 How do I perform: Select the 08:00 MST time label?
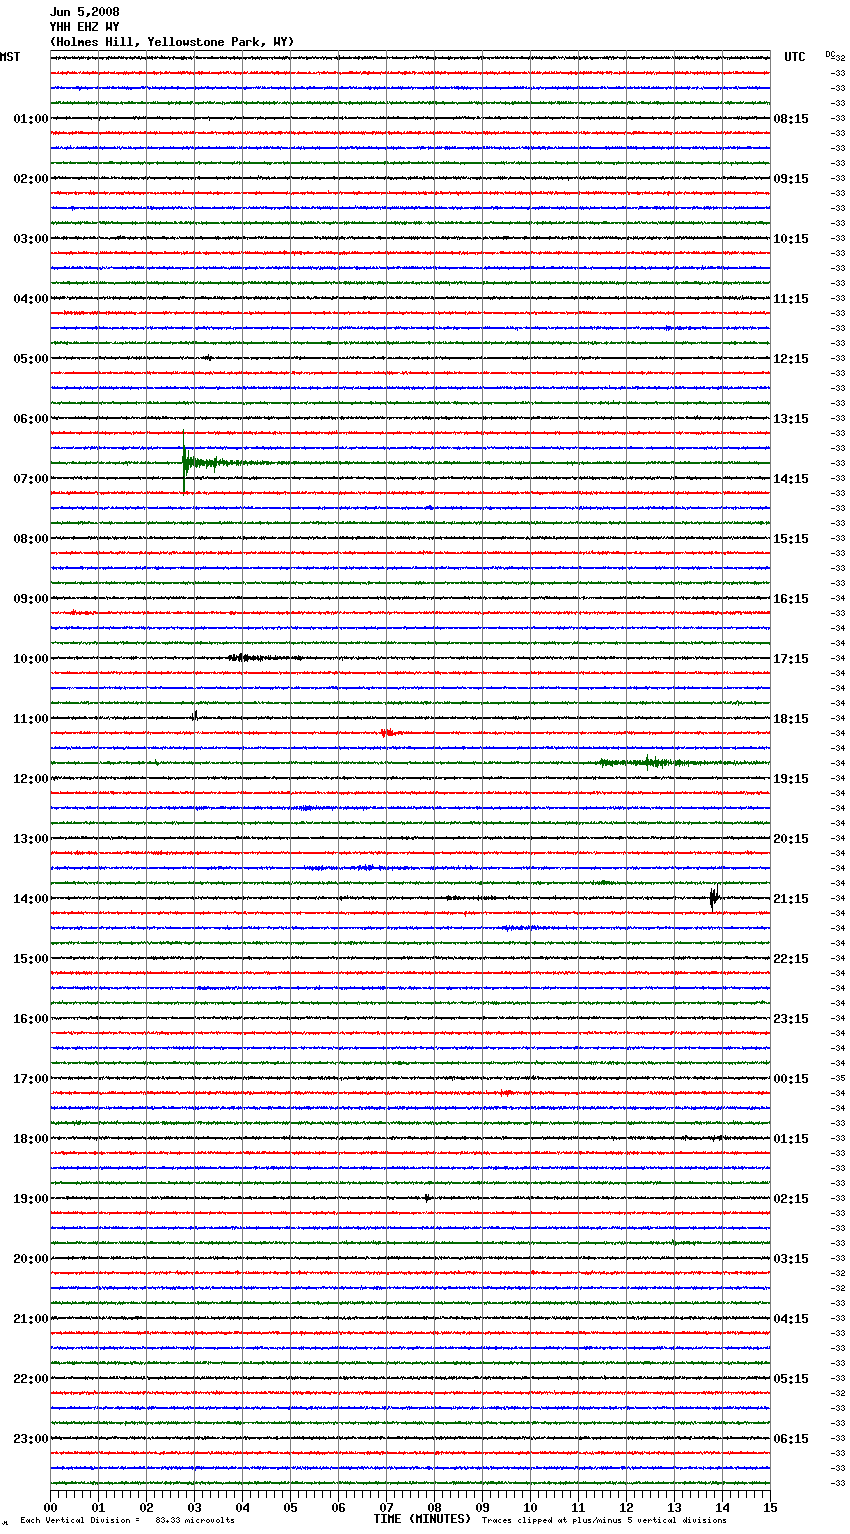click(31, 539)
